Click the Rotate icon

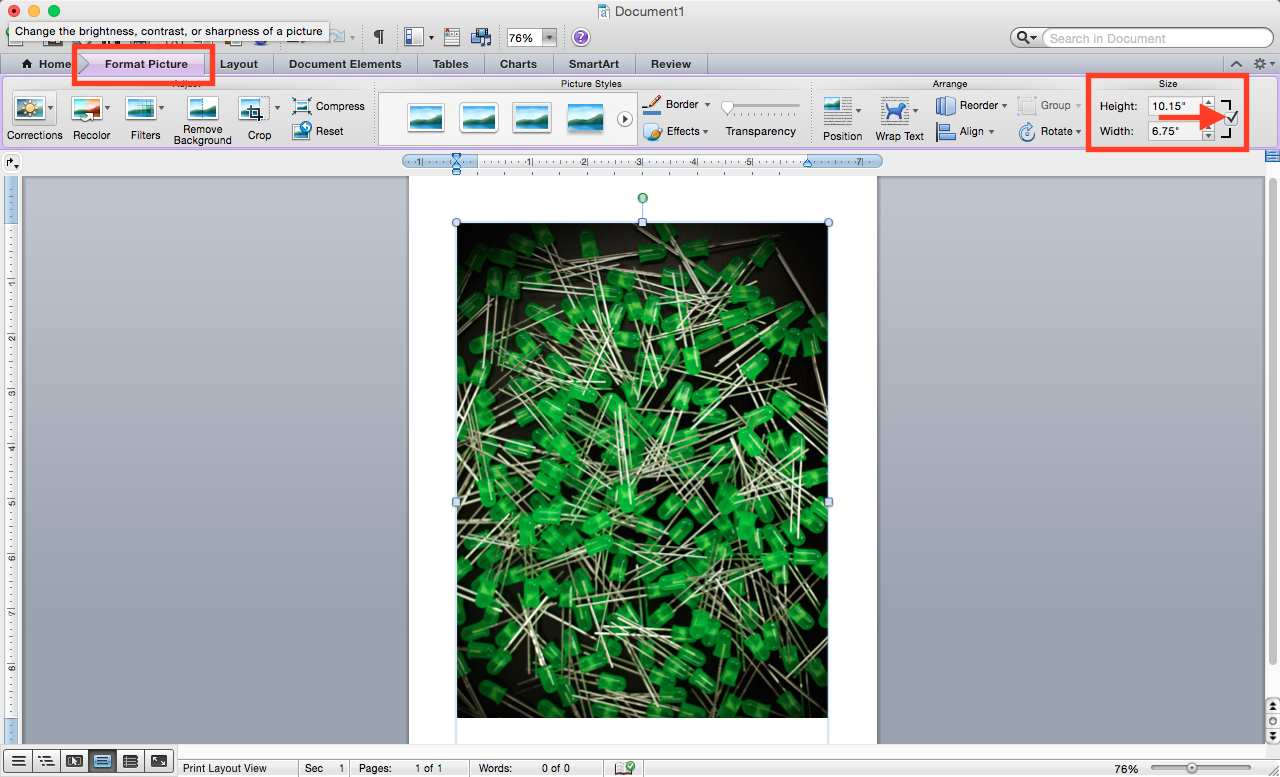1027,131
